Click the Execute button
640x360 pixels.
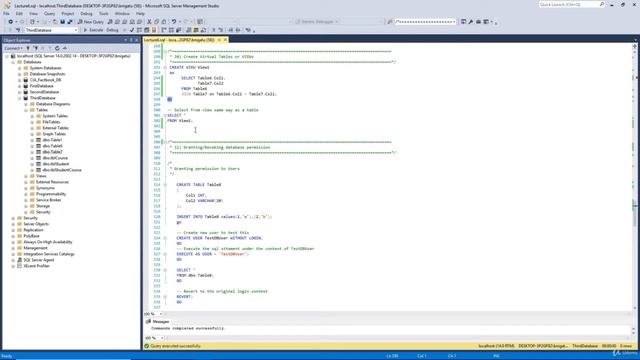point(93,30)
